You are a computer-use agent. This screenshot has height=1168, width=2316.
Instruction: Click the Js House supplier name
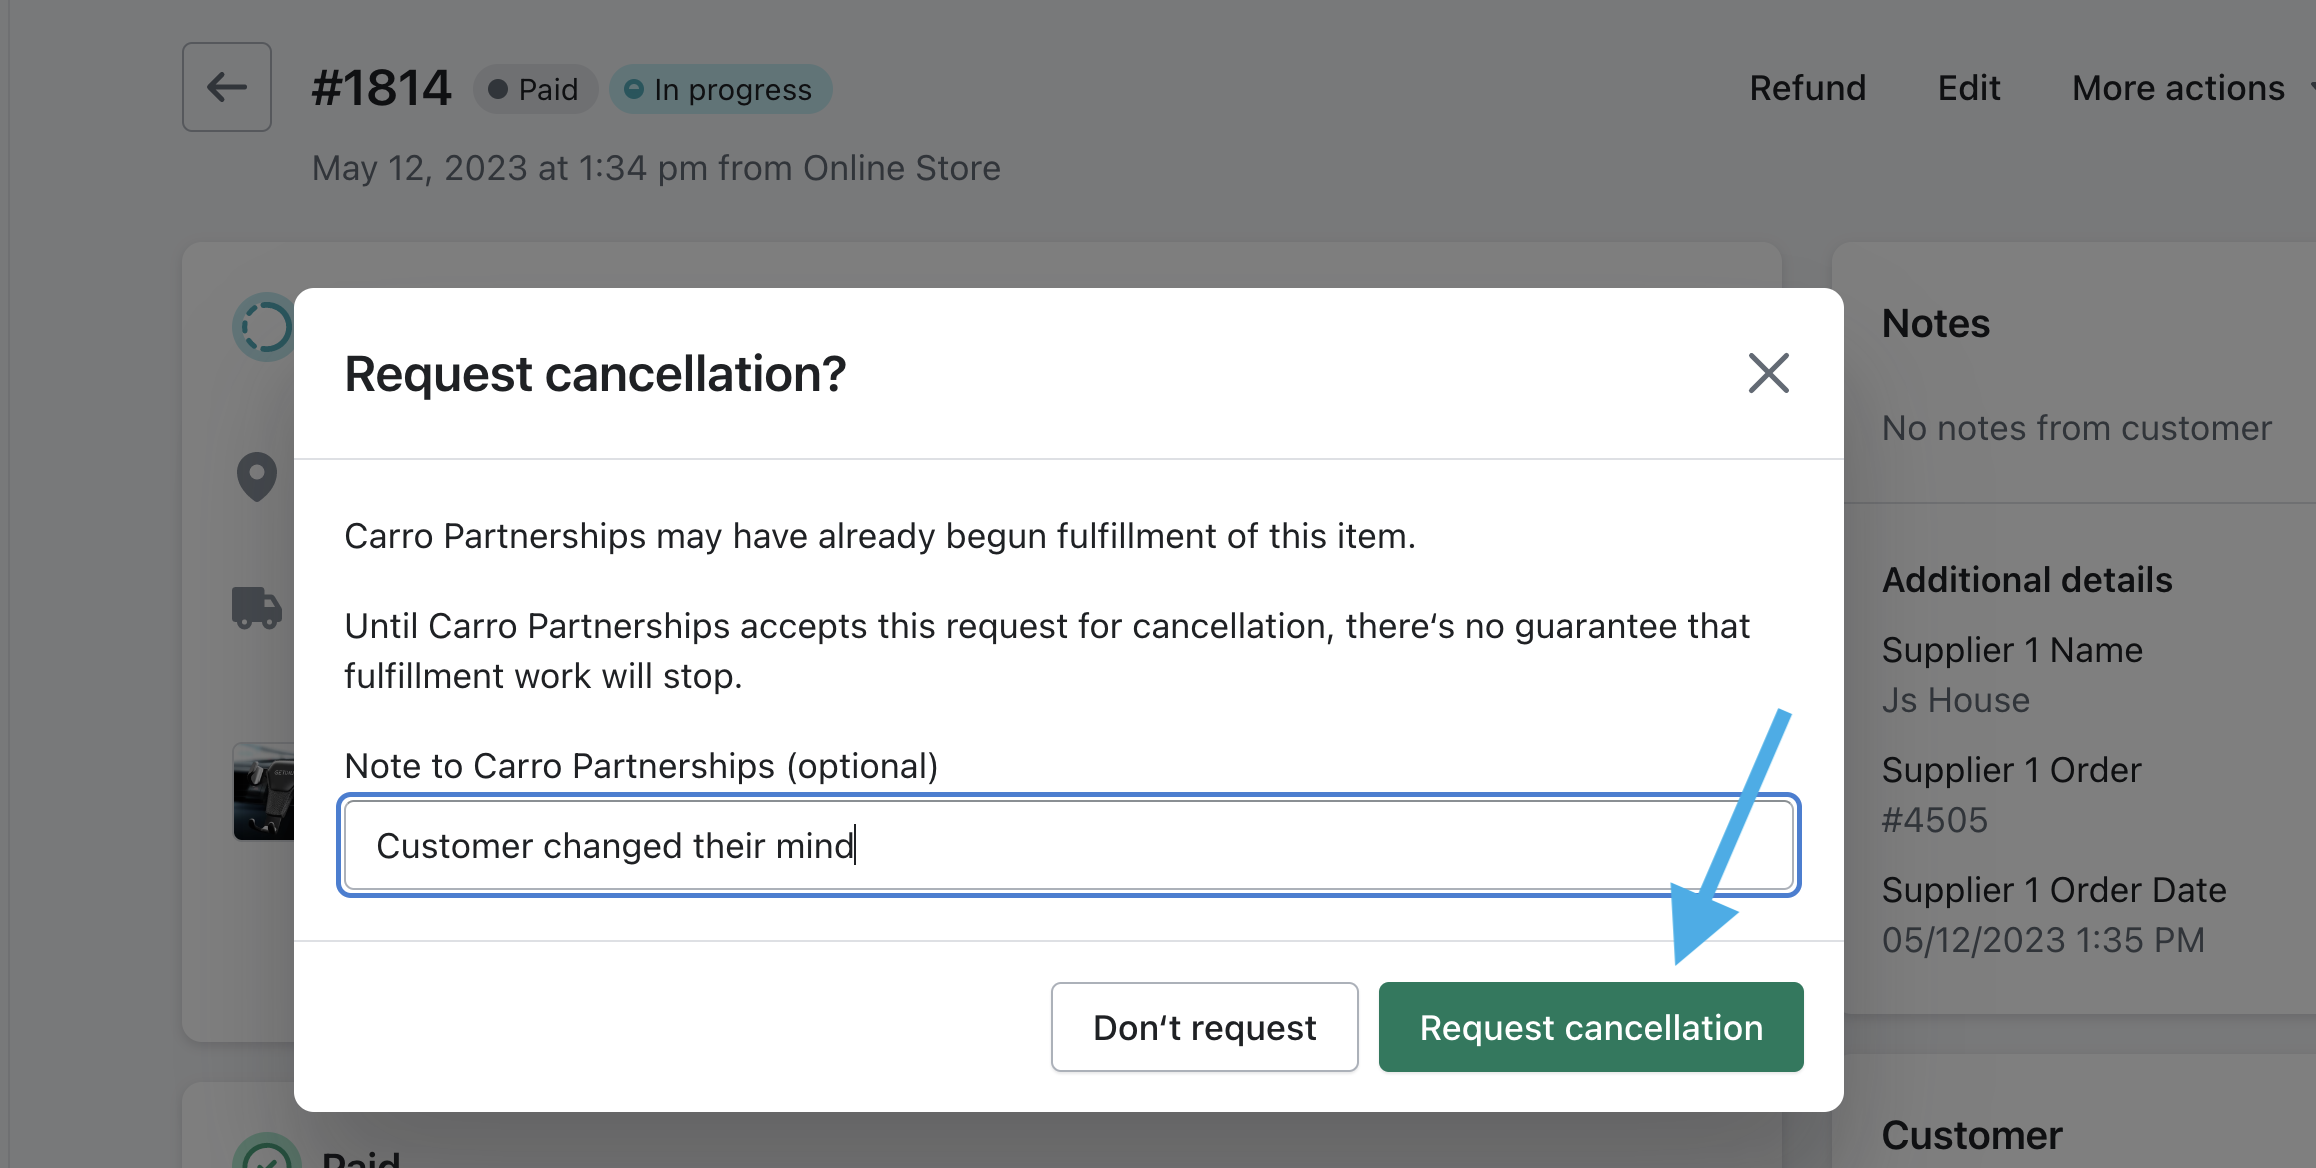(x=1955, y=700)
